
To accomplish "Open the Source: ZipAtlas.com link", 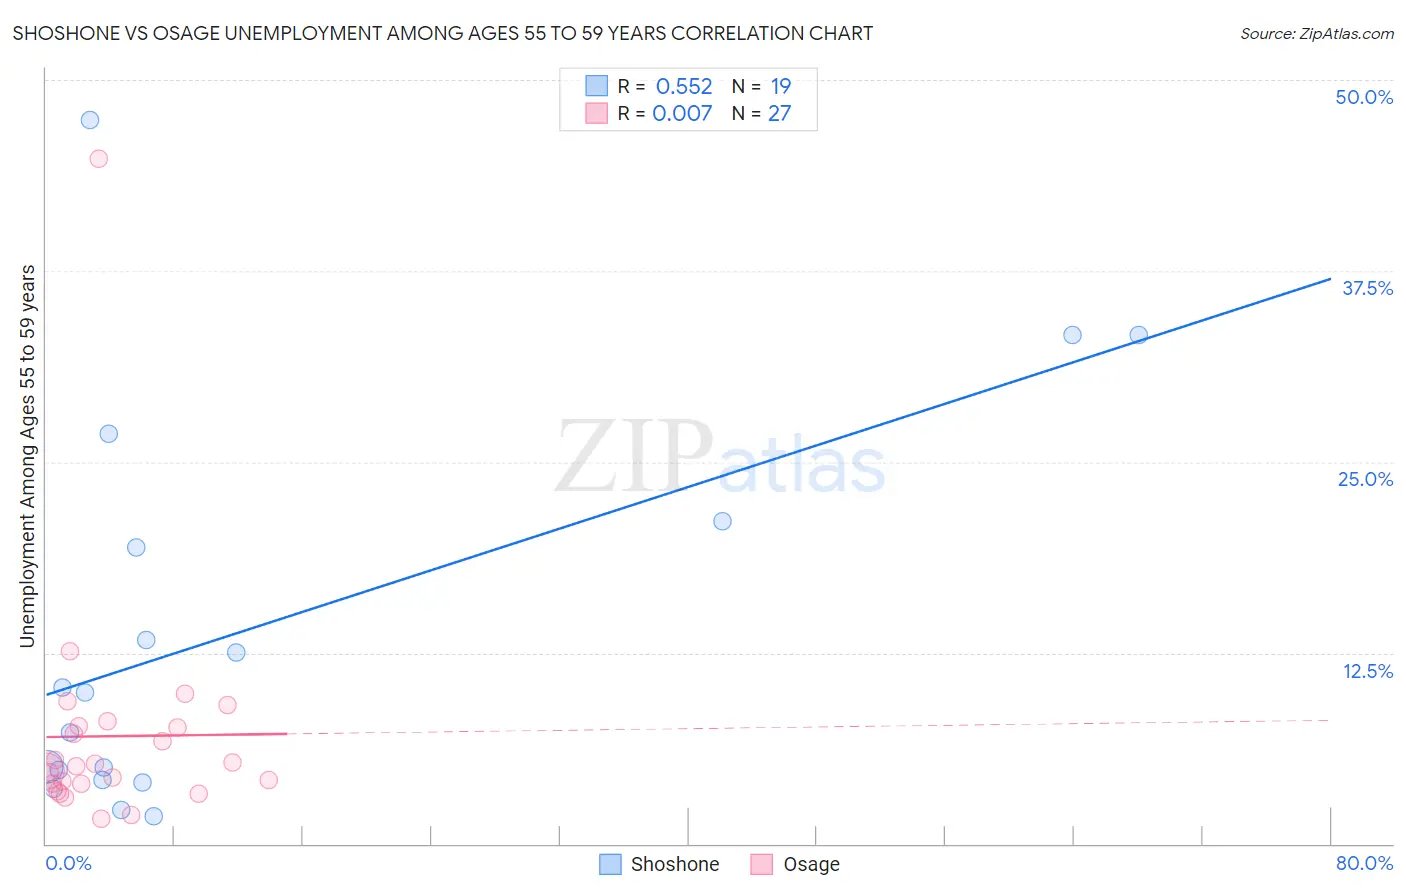I will (x=1317, y=33).
